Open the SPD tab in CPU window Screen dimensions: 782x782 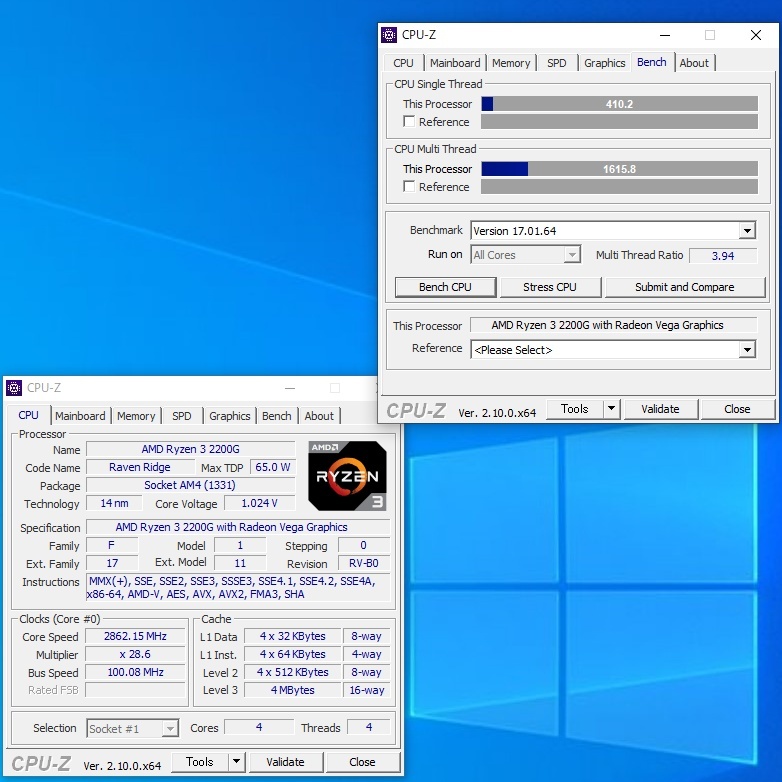[182, 416]
